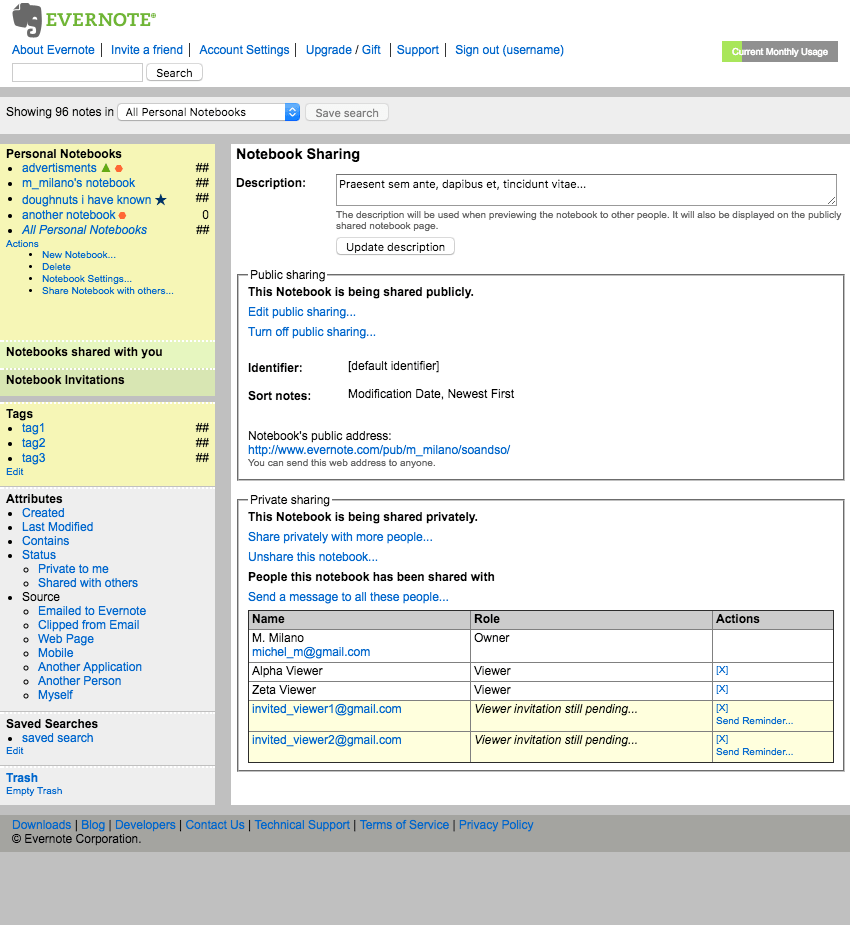Filter by Last Modified attribute
Screen dimensions: 850x925
pos(57,527)
